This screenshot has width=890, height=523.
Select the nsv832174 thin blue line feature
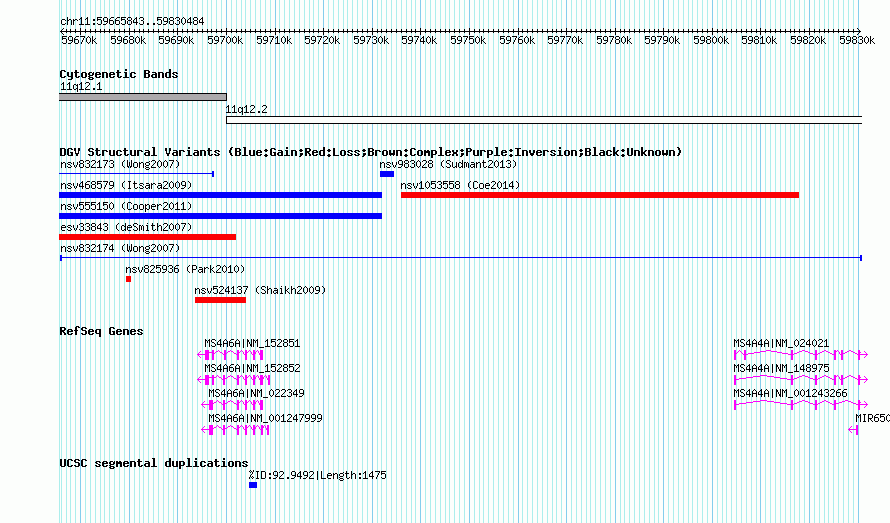(x=461, y=258)
